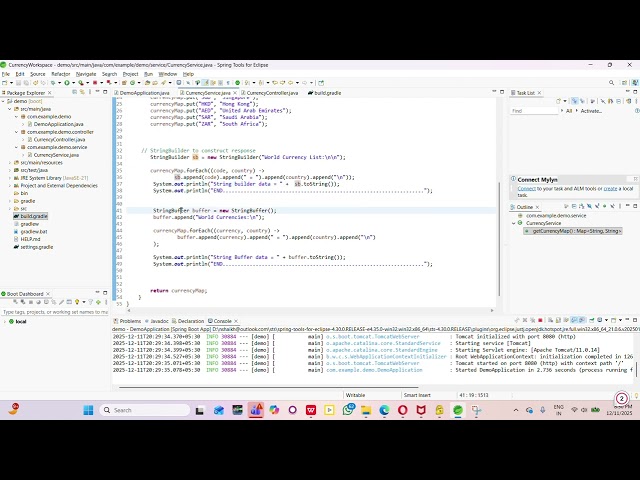This screenshot has width=640, height=480.
Task: Open the File menu
Action: coord(6,74)
